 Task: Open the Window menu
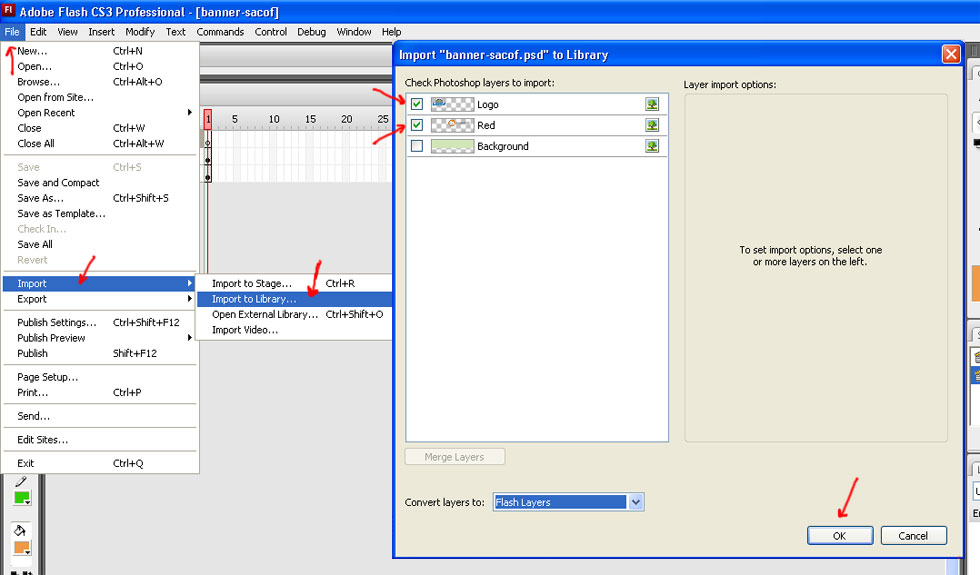click(354, 32)
